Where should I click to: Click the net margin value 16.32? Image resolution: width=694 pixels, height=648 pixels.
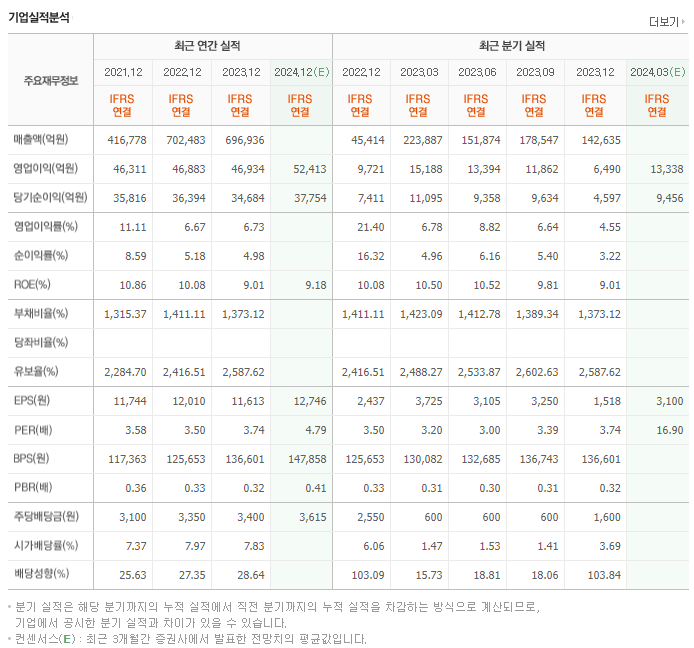[371, 256]
